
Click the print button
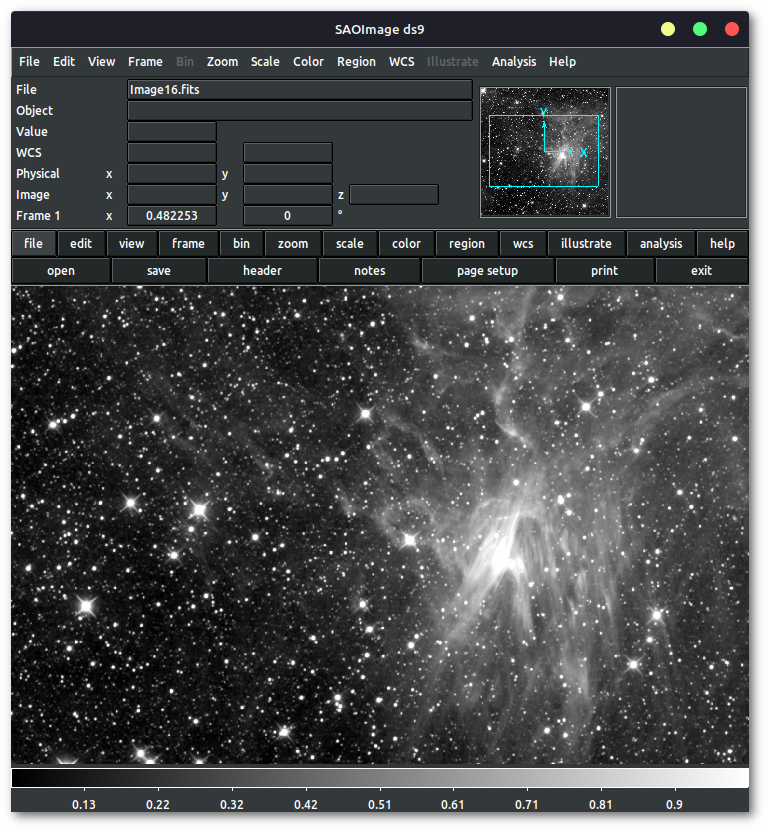point(604,271)
